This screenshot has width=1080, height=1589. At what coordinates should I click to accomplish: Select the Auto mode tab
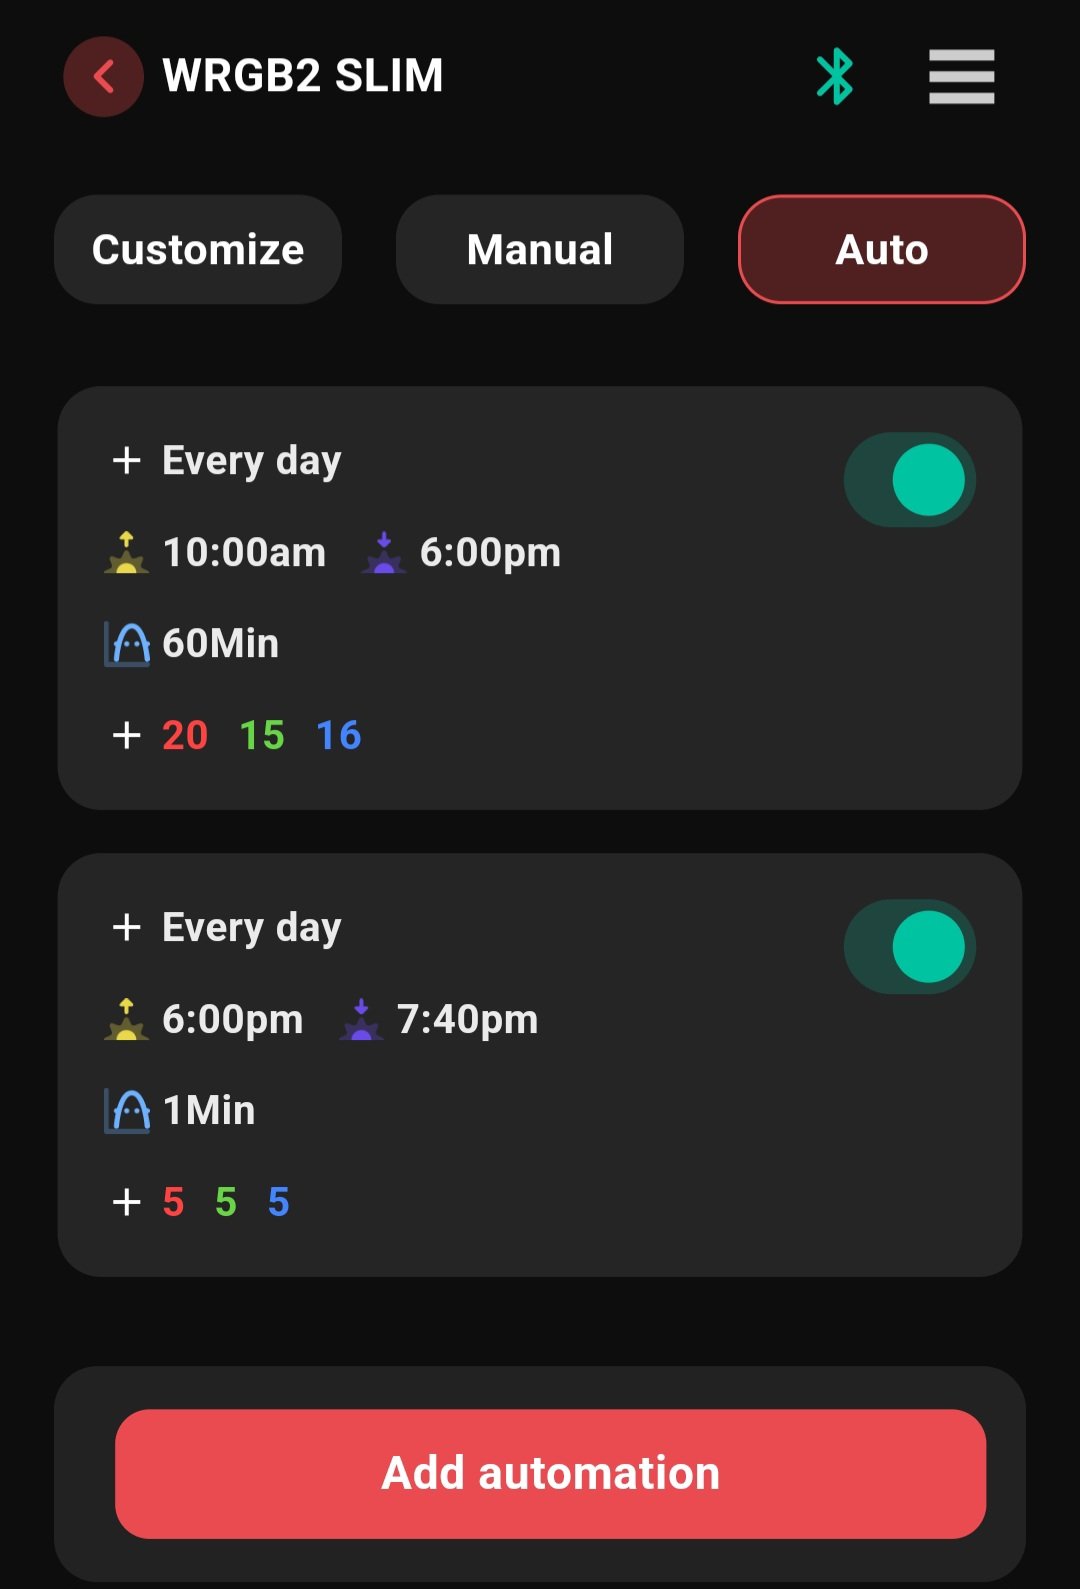tap(881, 249)
